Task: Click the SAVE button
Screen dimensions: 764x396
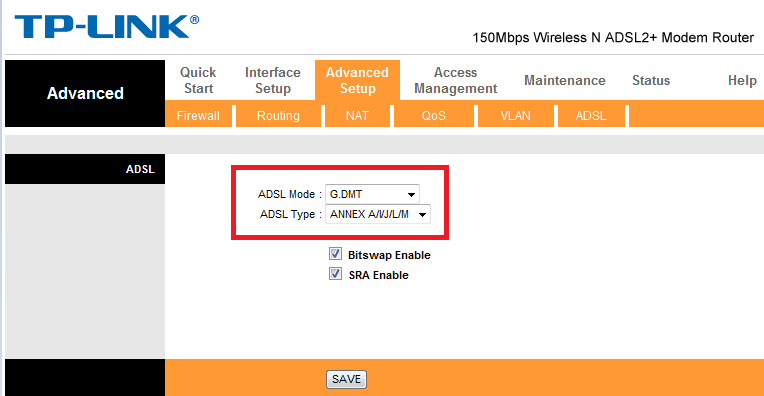Action: pos(346,379)
